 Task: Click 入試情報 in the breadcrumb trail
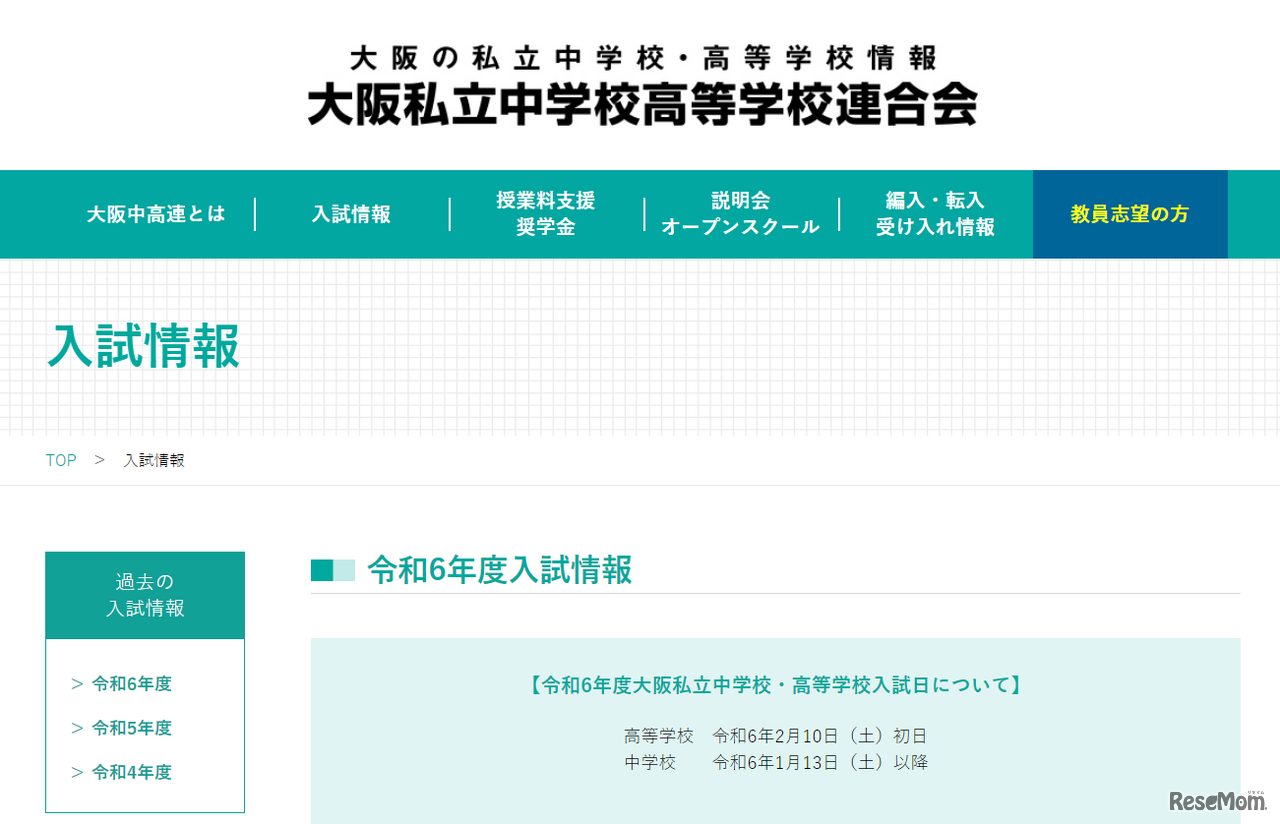click(x=154, y=460)
